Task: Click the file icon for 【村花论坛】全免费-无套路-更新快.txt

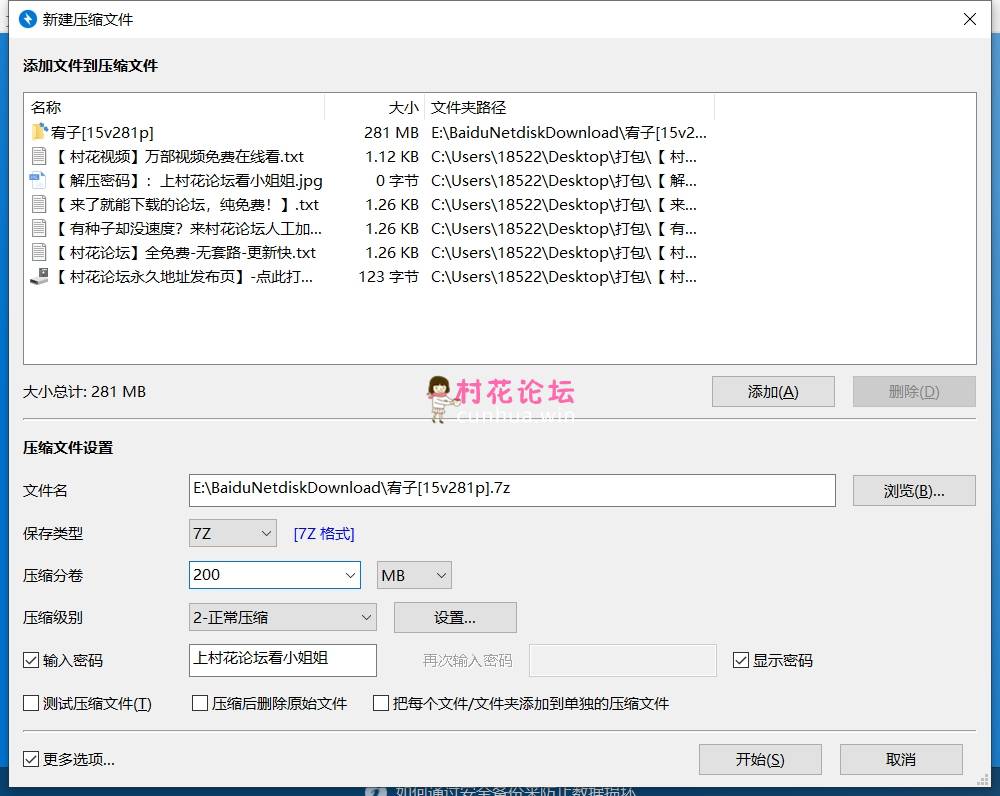Action: pos(39,253)
